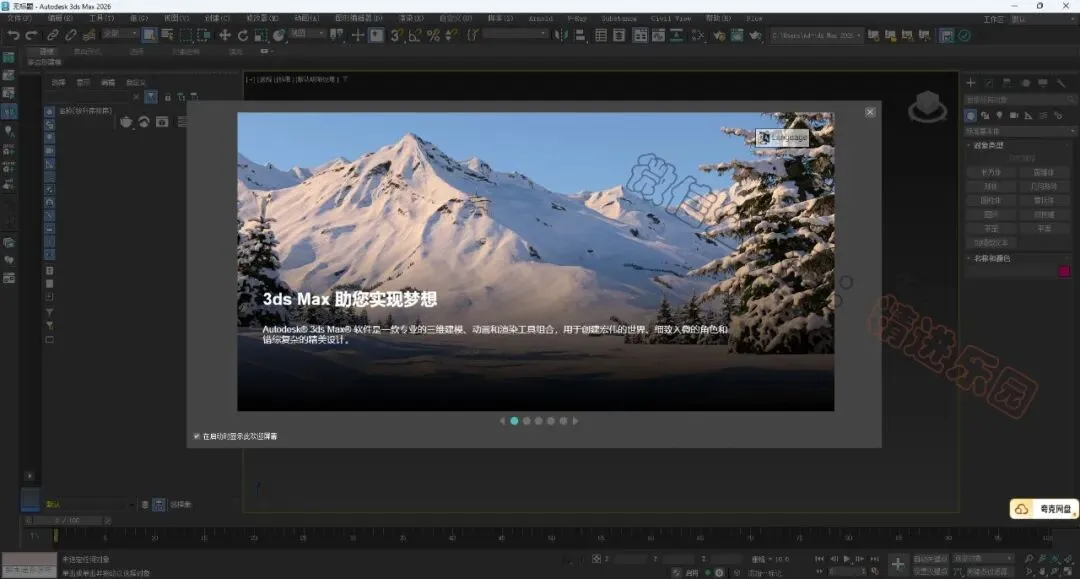
Task: Open the standard primitives type dropdown
Action: [x=1019, y=131]
